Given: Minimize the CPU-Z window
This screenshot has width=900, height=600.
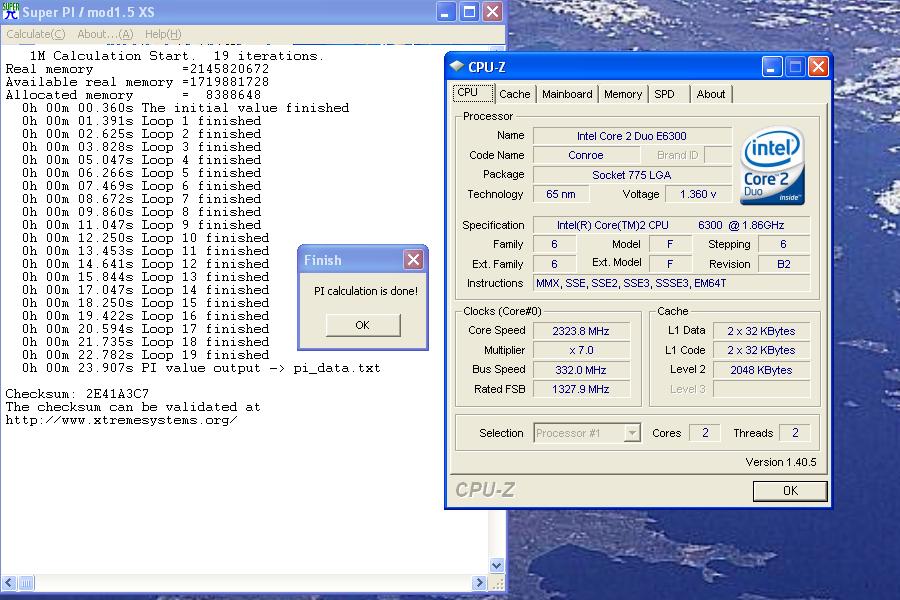Looking at the screenshot, I should tap(771, 67).
